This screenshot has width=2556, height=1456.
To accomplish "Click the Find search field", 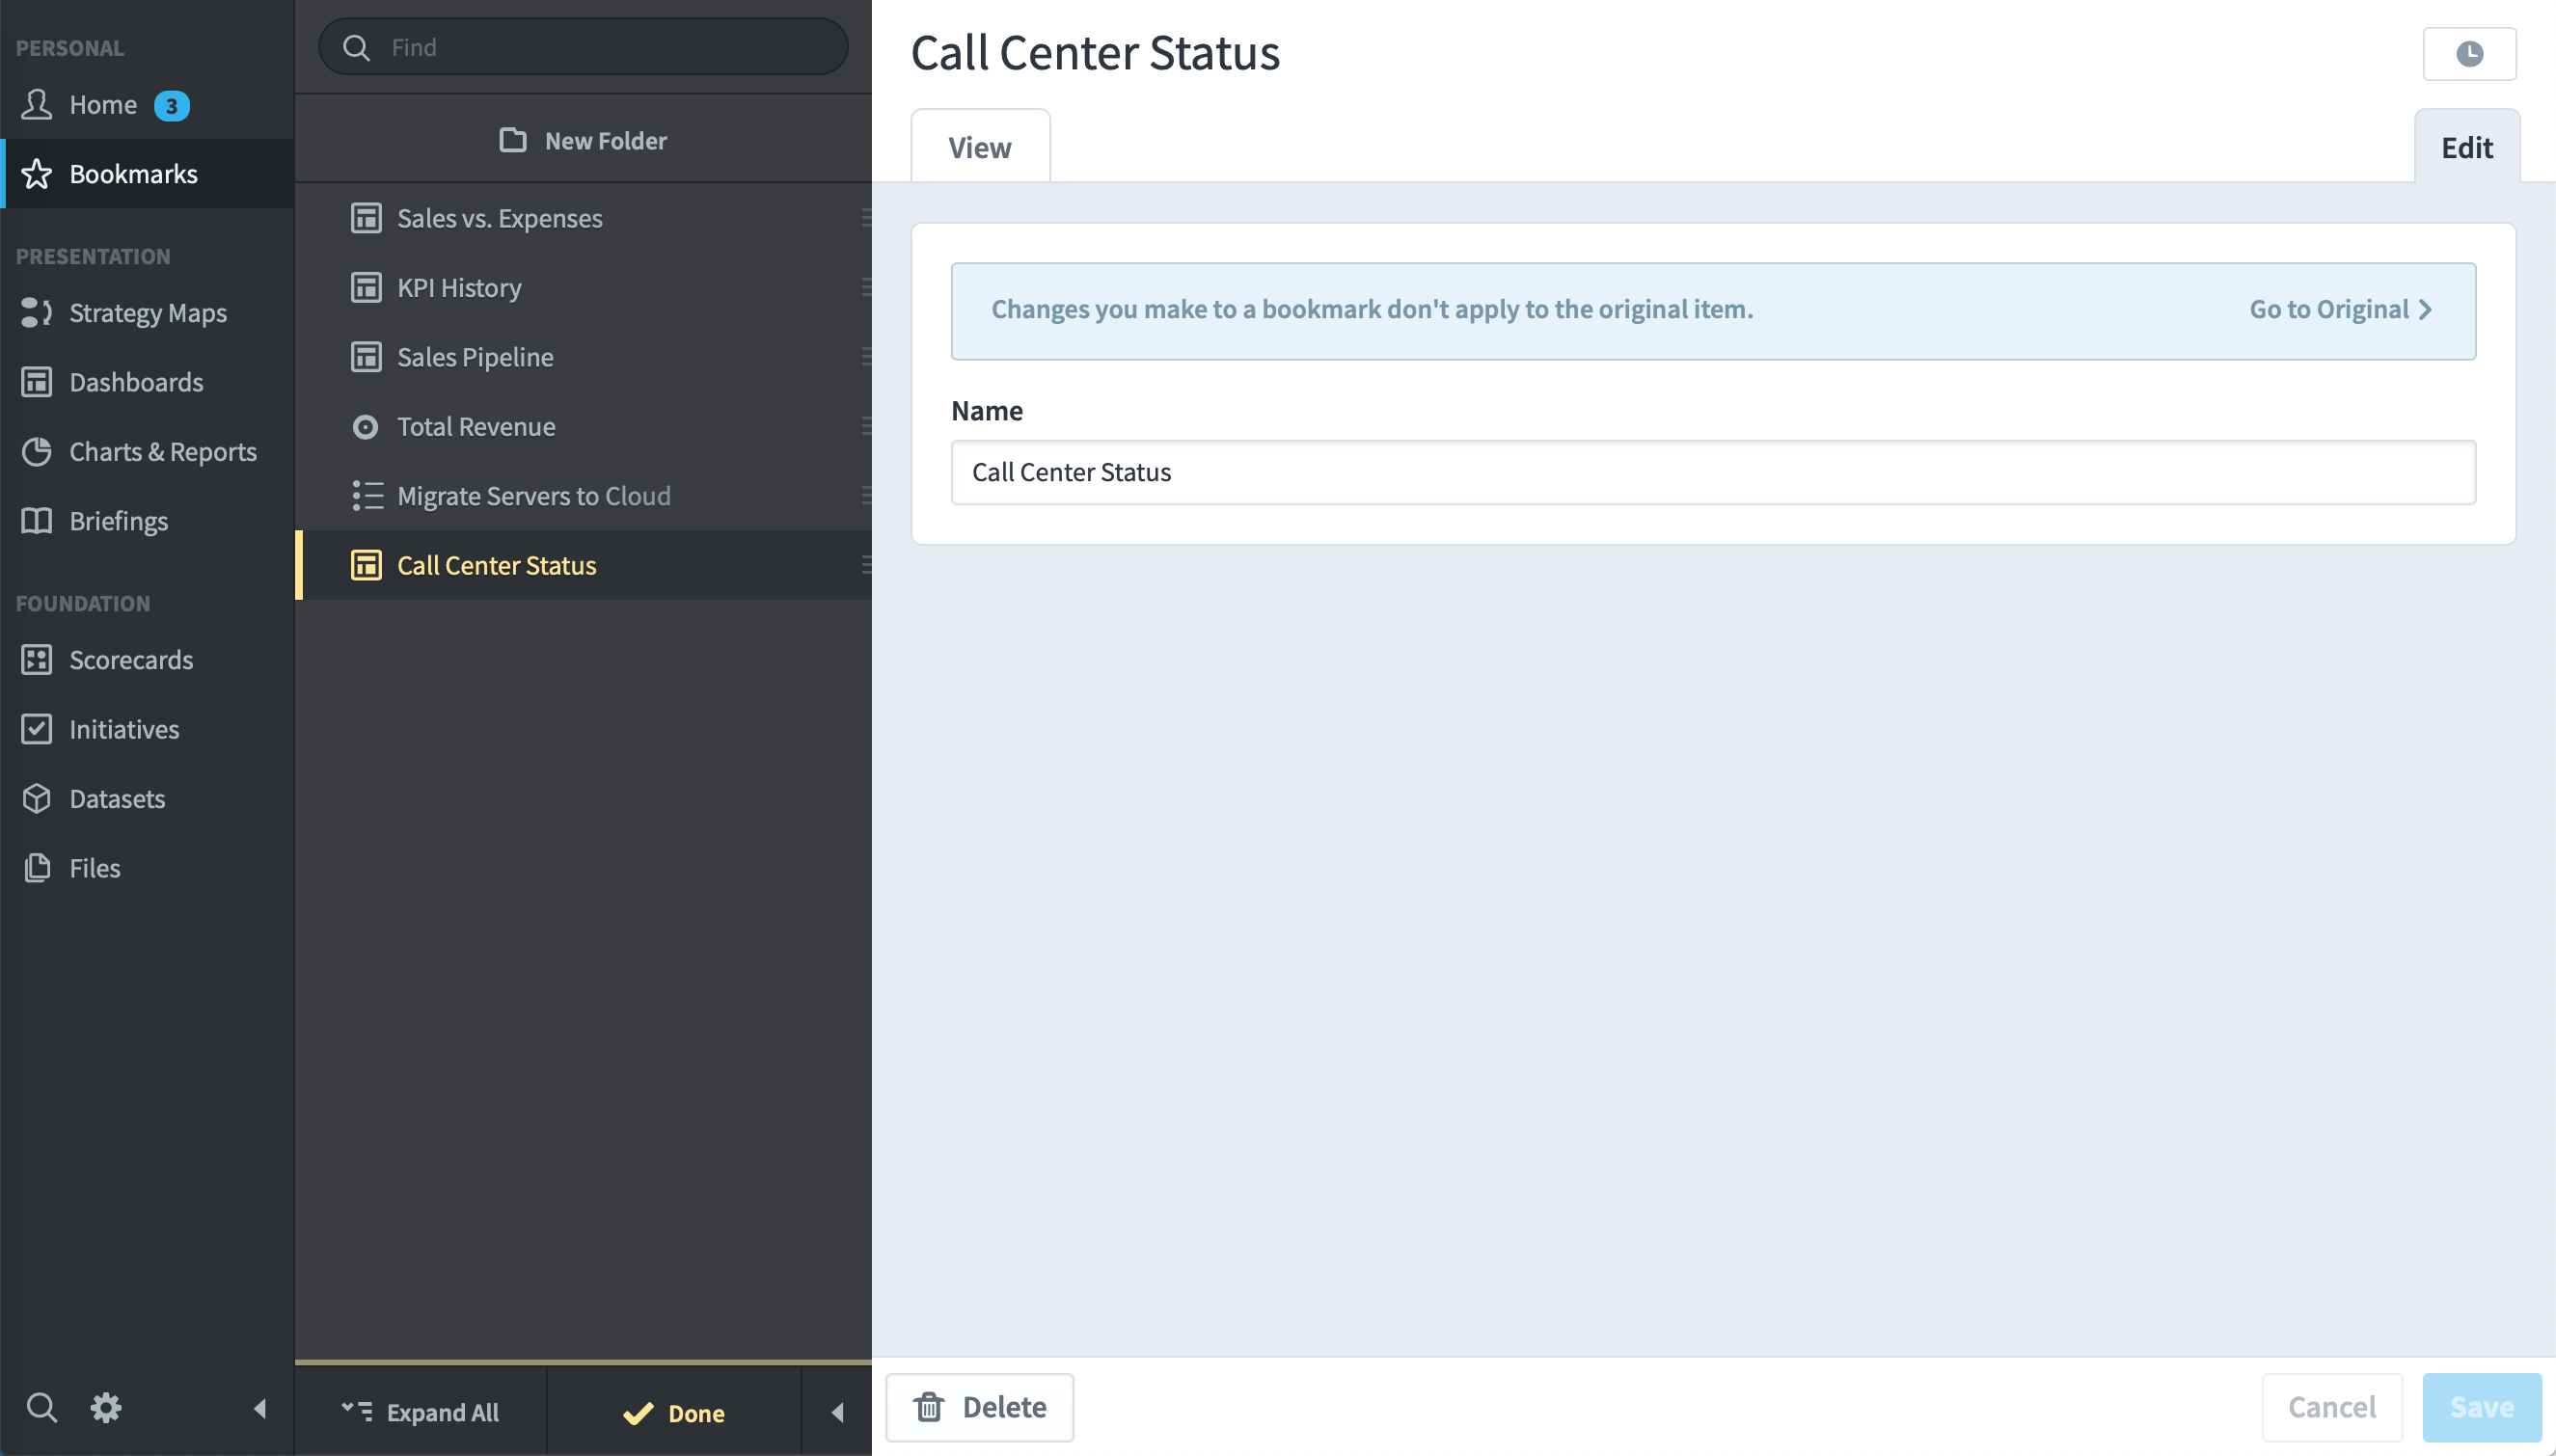I will coord(583,47).
